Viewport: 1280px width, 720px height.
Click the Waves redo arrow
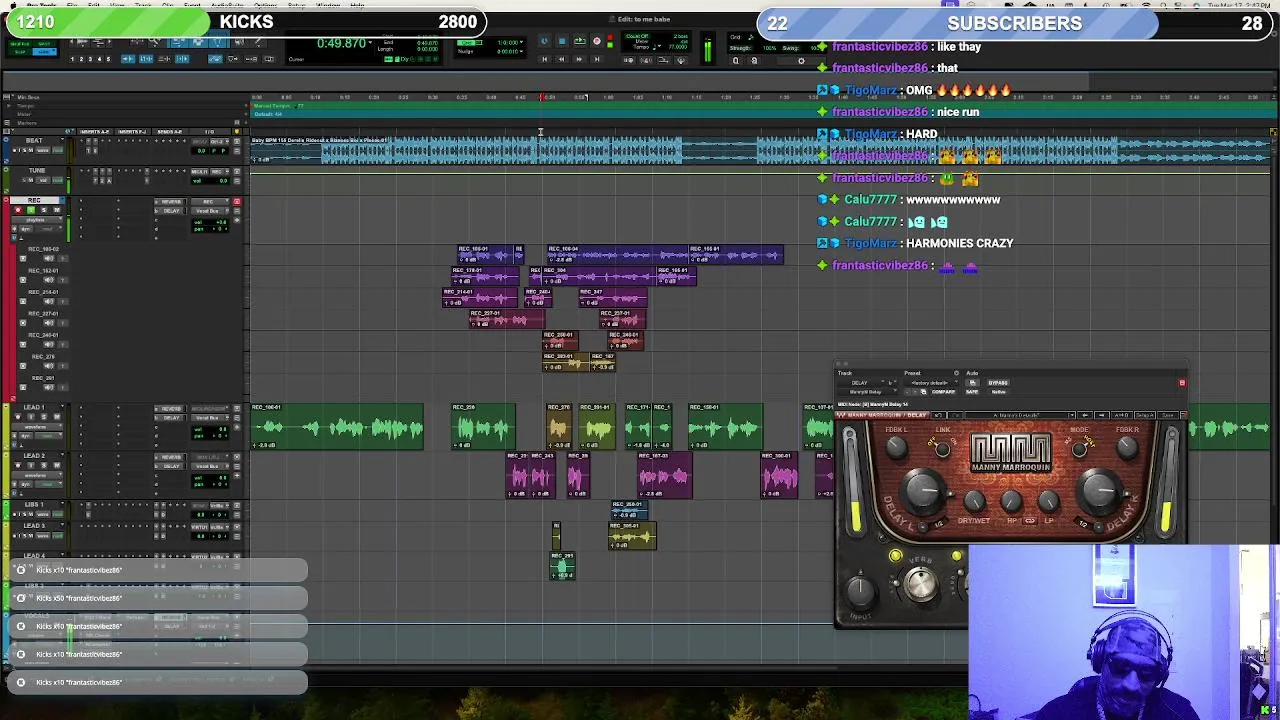pyautogui.click(x=955, y=415)
